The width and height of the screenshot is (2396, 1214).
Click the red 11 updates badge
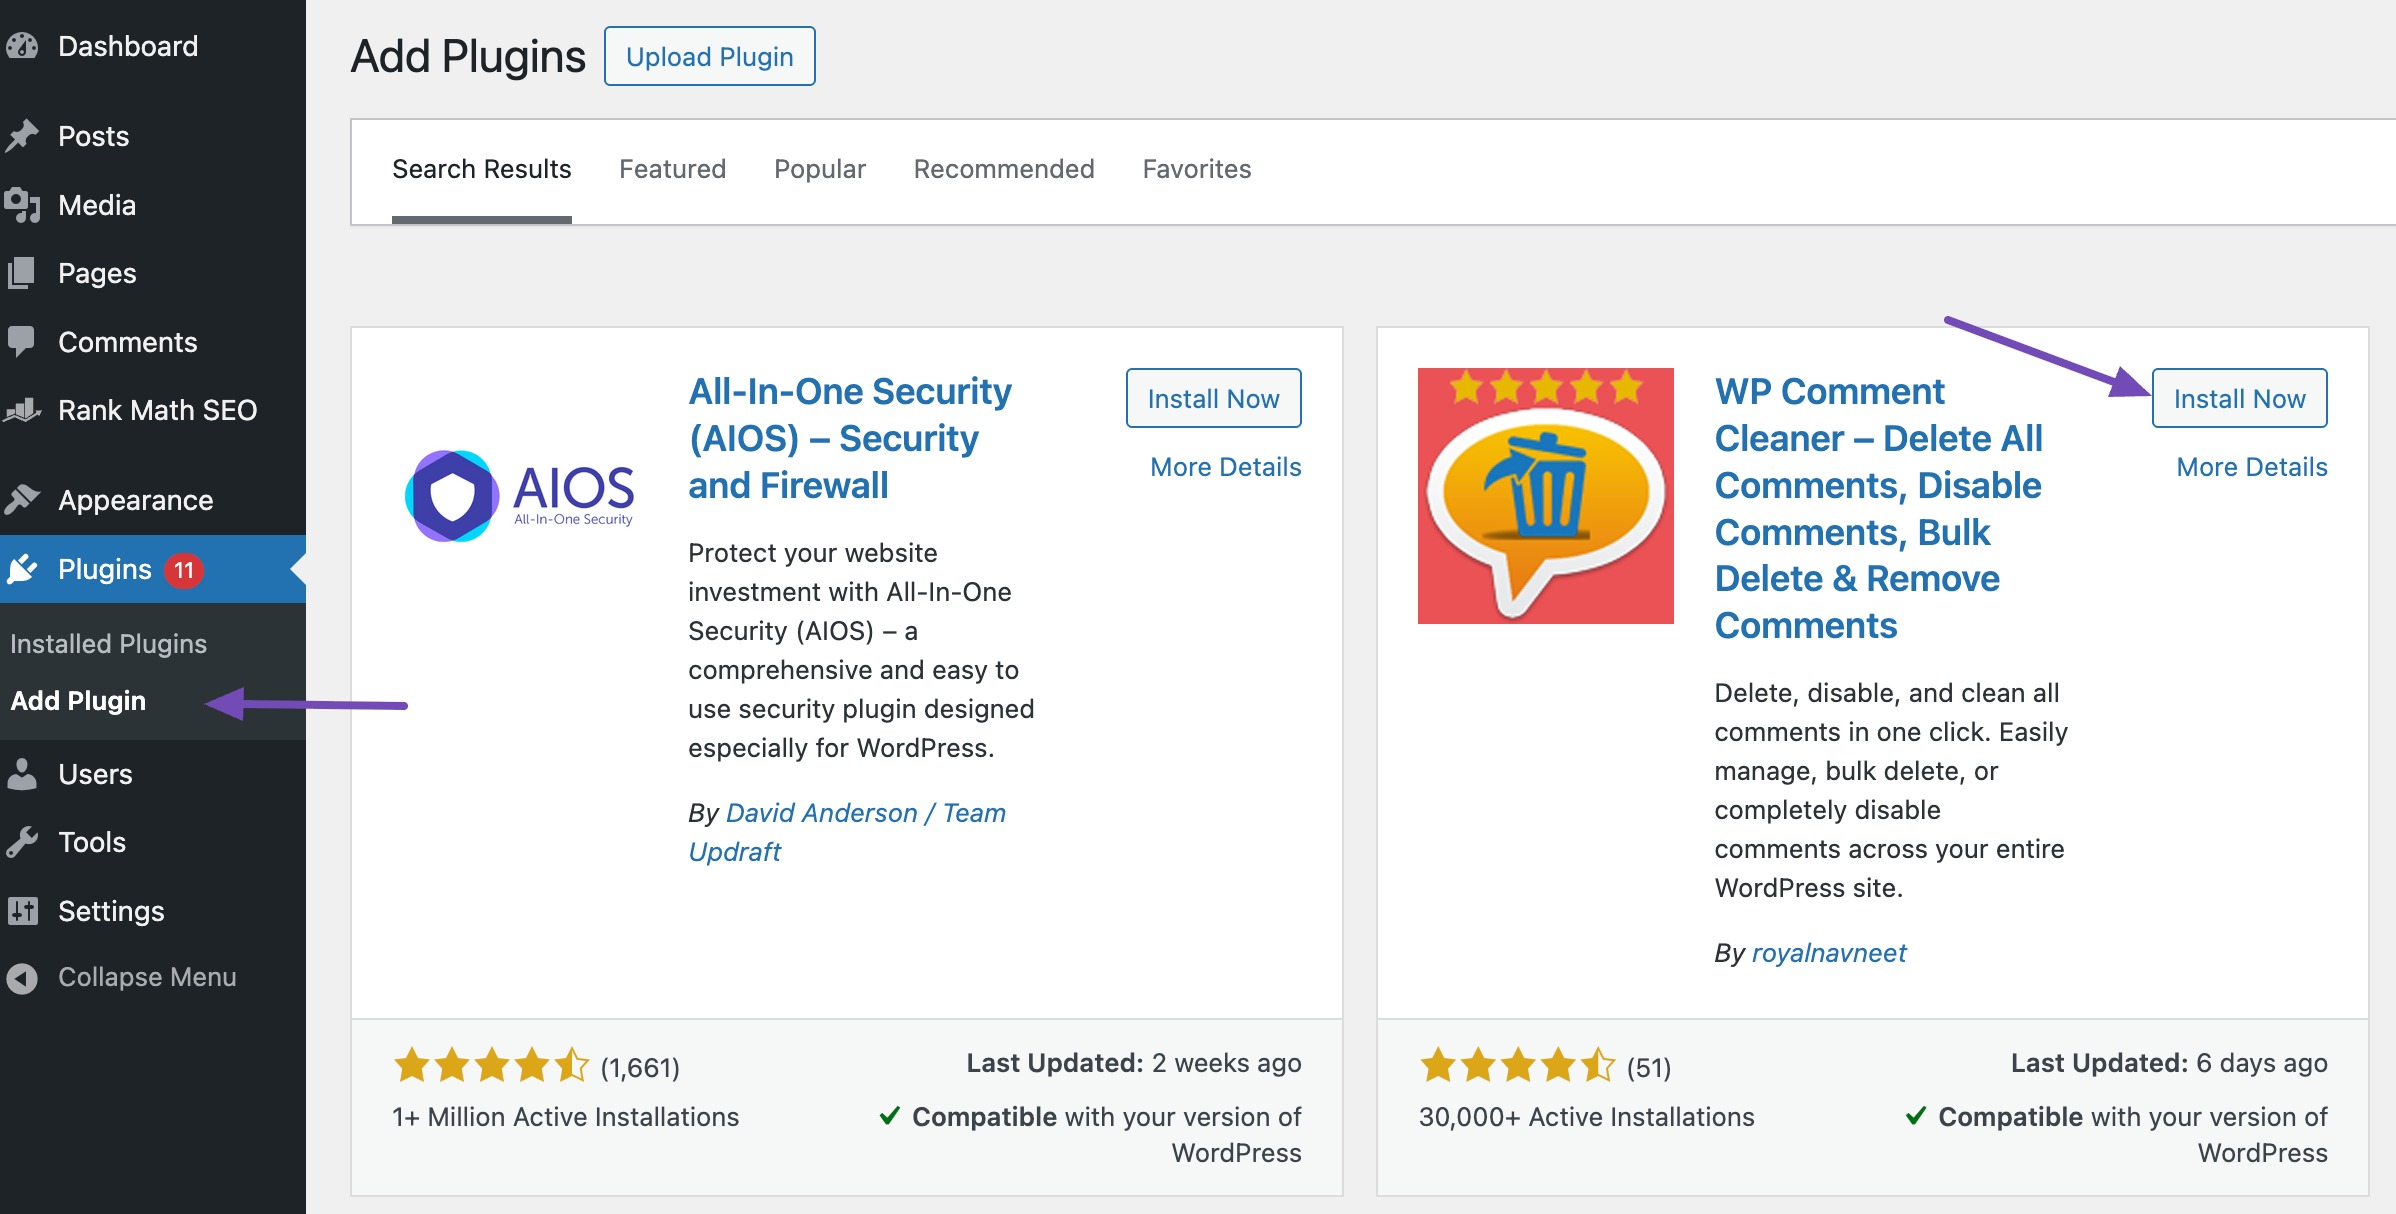tap(183, 570)
